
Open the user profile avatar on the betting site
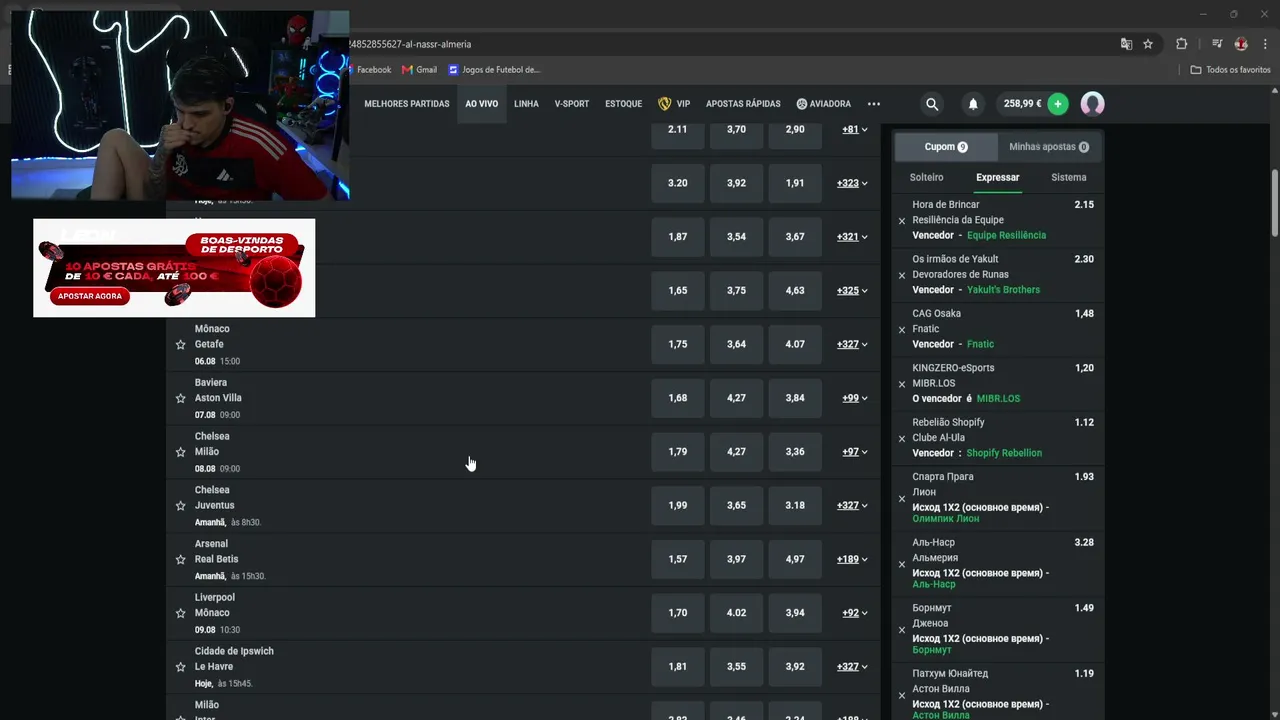(1092, 104)
